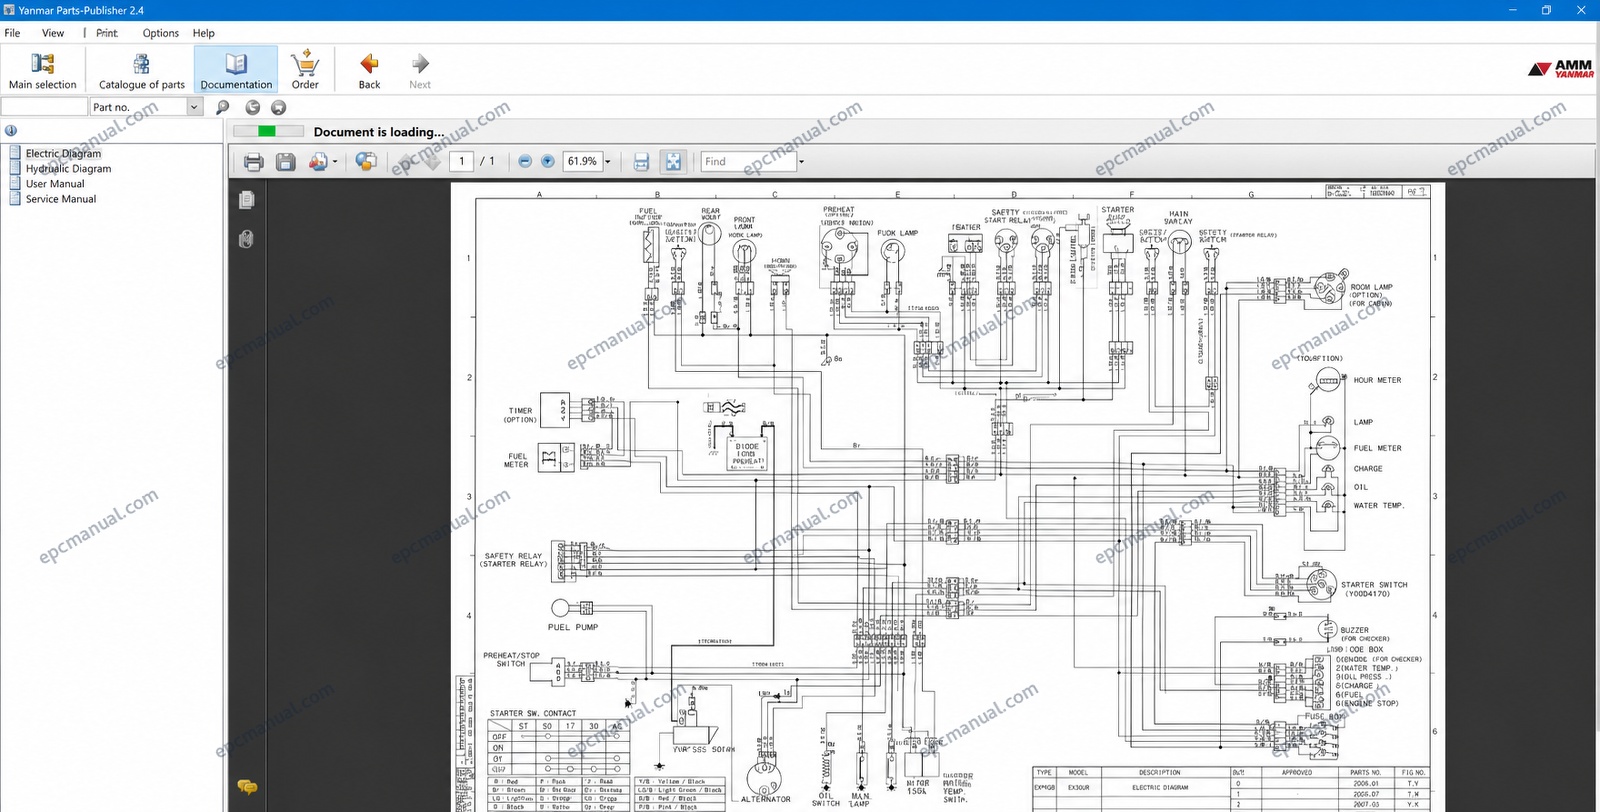The width and height of the screenshot is (1600, 812).
Task: Open the User Manual document
Action: click(x=55, y=183)
